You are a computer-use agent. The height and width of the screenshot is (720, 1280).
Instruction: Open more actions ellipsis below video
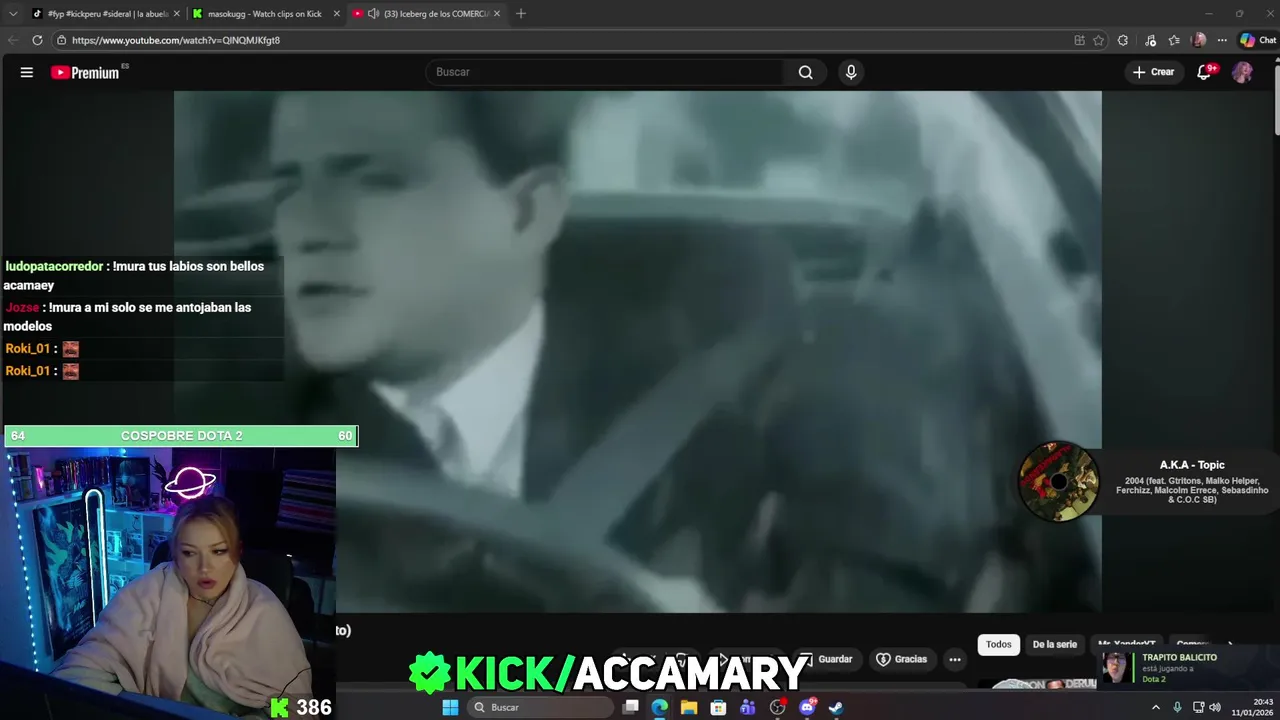coord(955,659)
